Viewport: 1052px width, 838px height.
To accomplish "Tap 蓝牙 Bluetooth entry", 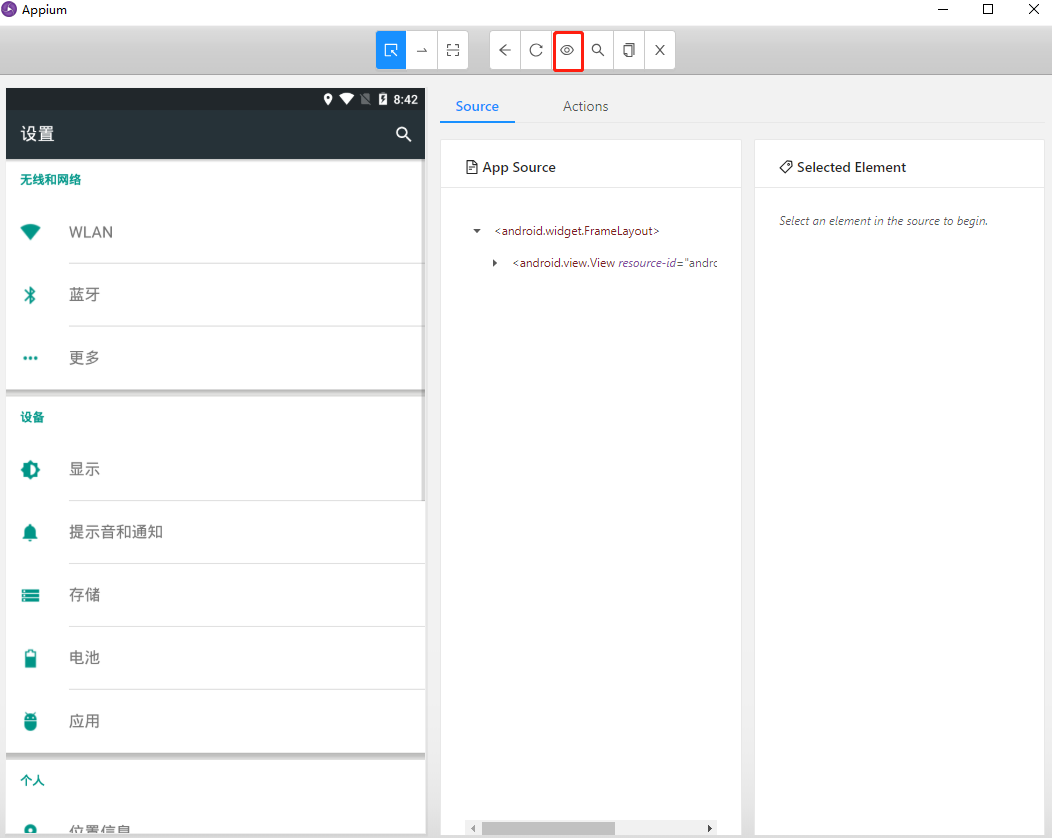I will (x=215, y=295).
